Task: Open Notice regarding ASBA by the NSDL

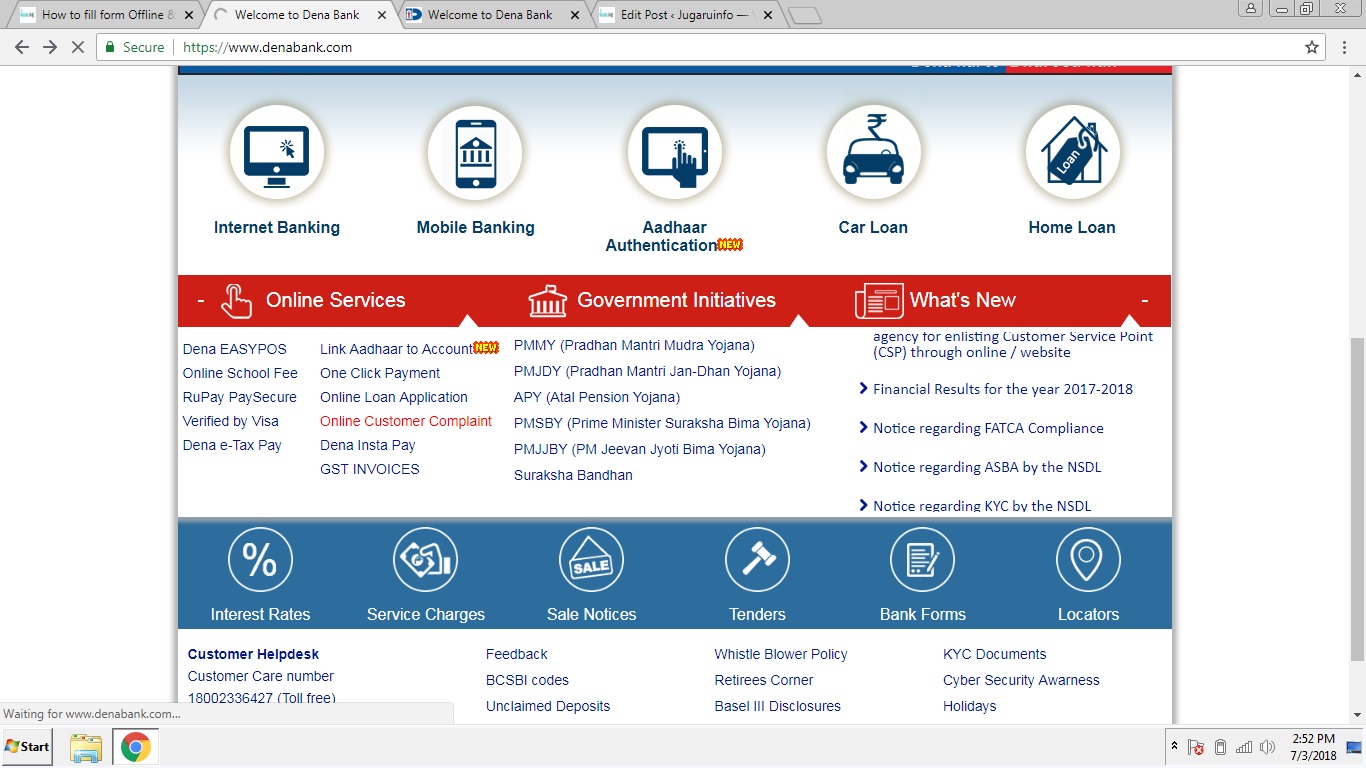Action: pyautogui.click(x=987, y=467)
